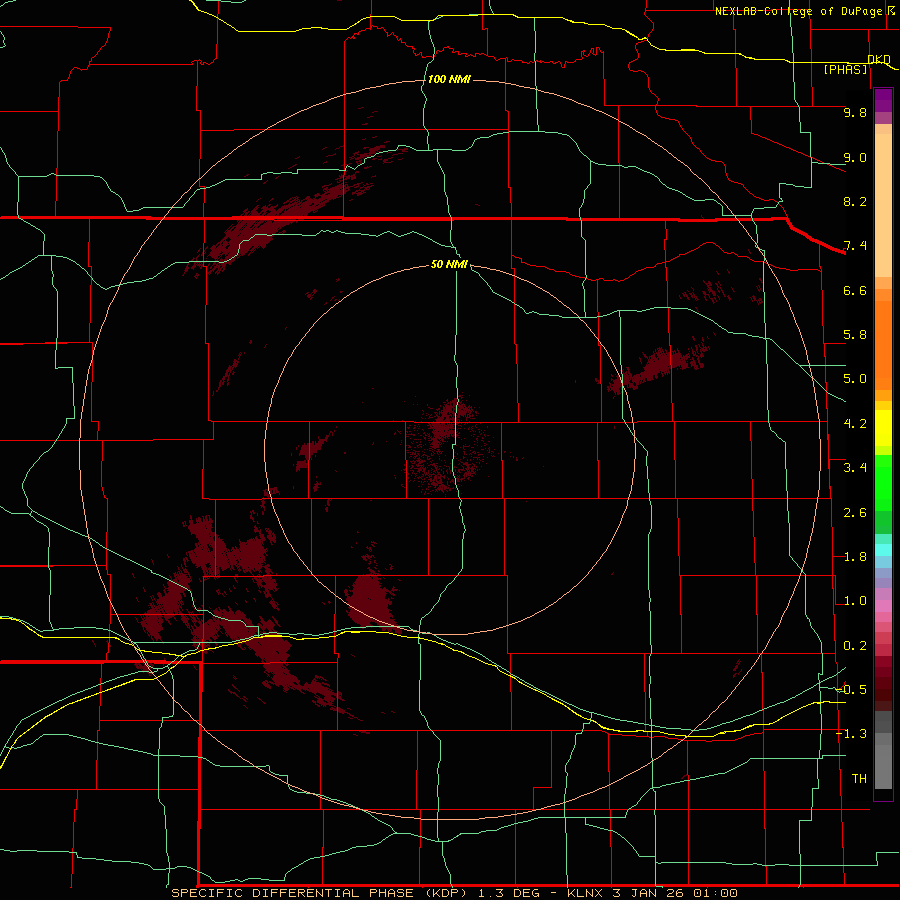Click the 8.2 value on color scale
The image size is (900, 900).
[855, 201]
